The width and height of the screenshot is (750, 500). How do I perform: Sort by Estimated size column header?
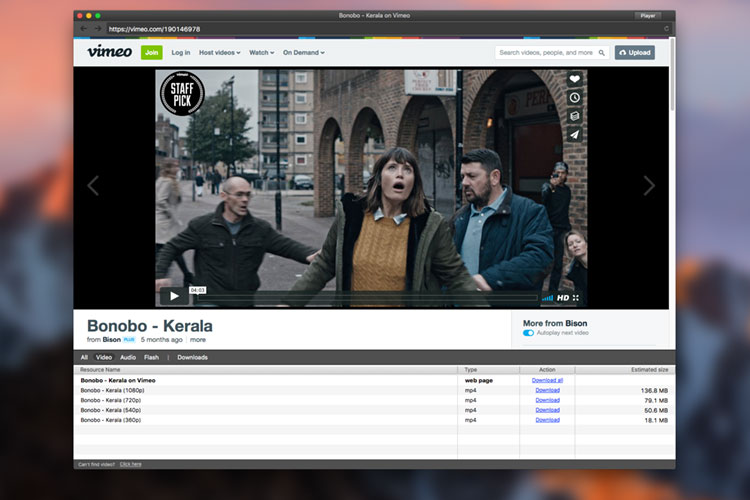tap(625, 370)
